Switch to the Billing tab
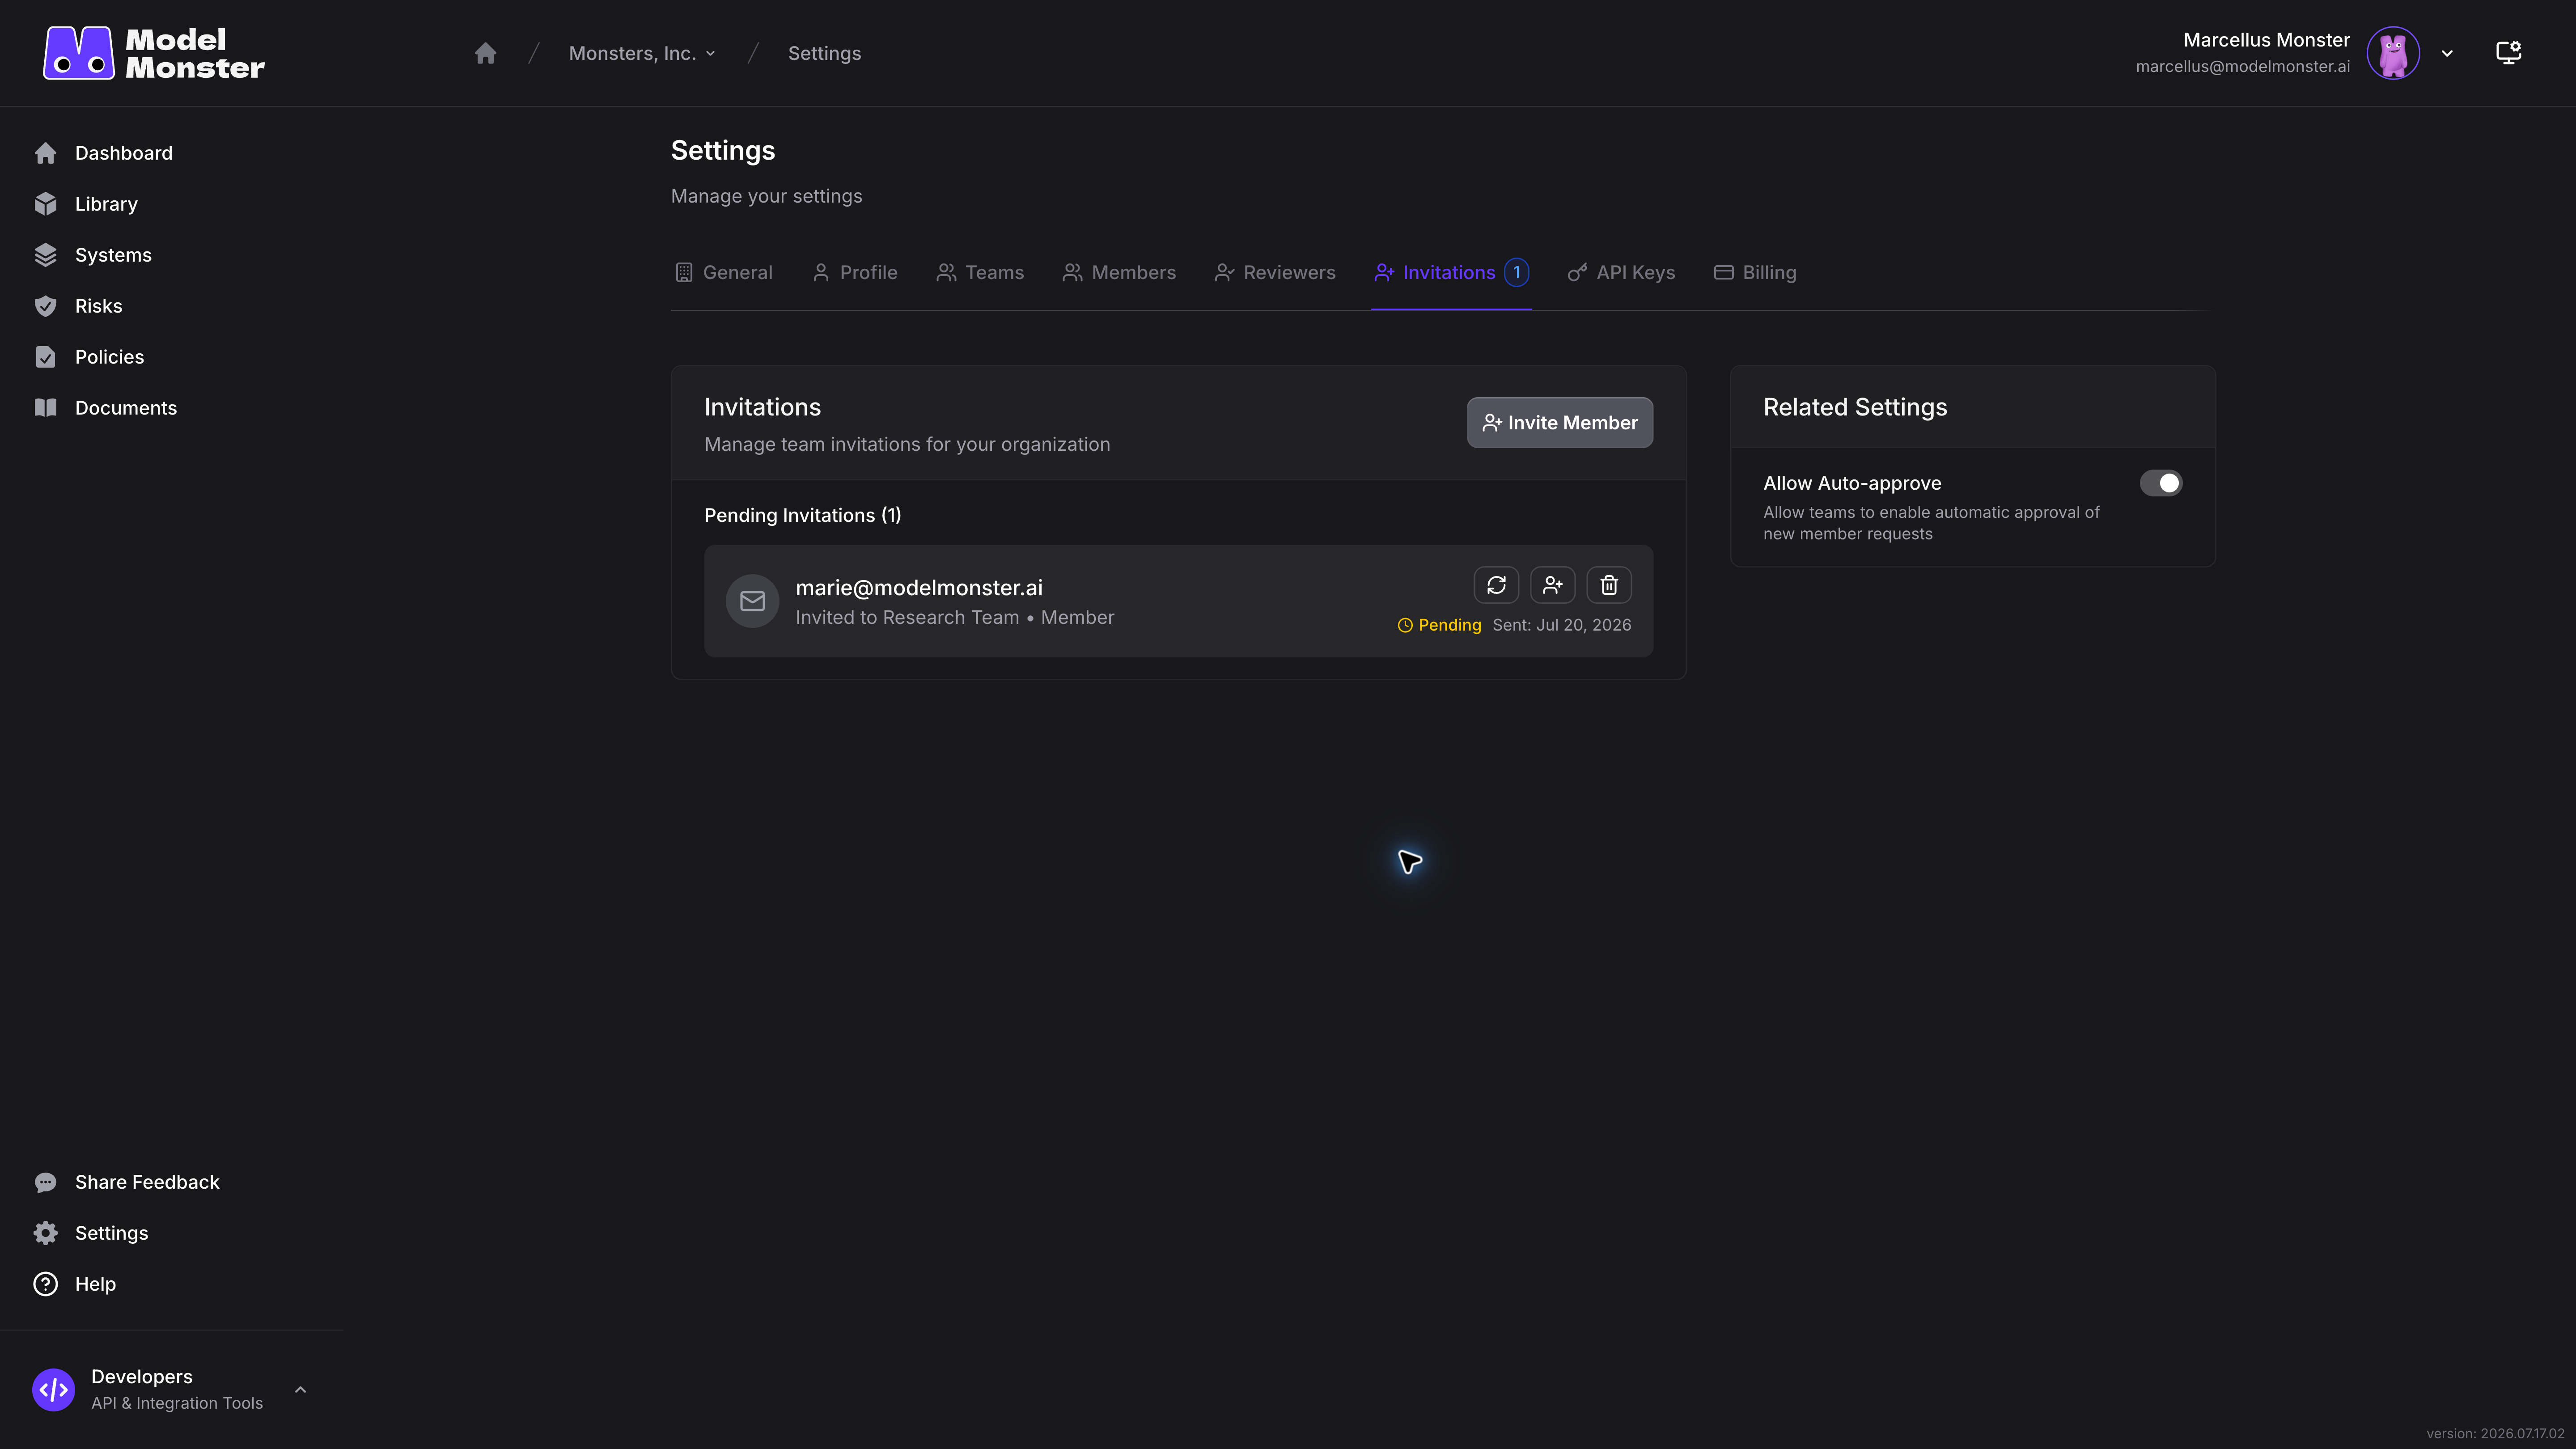2576x1449 pixels. [x=1755, y=272]
